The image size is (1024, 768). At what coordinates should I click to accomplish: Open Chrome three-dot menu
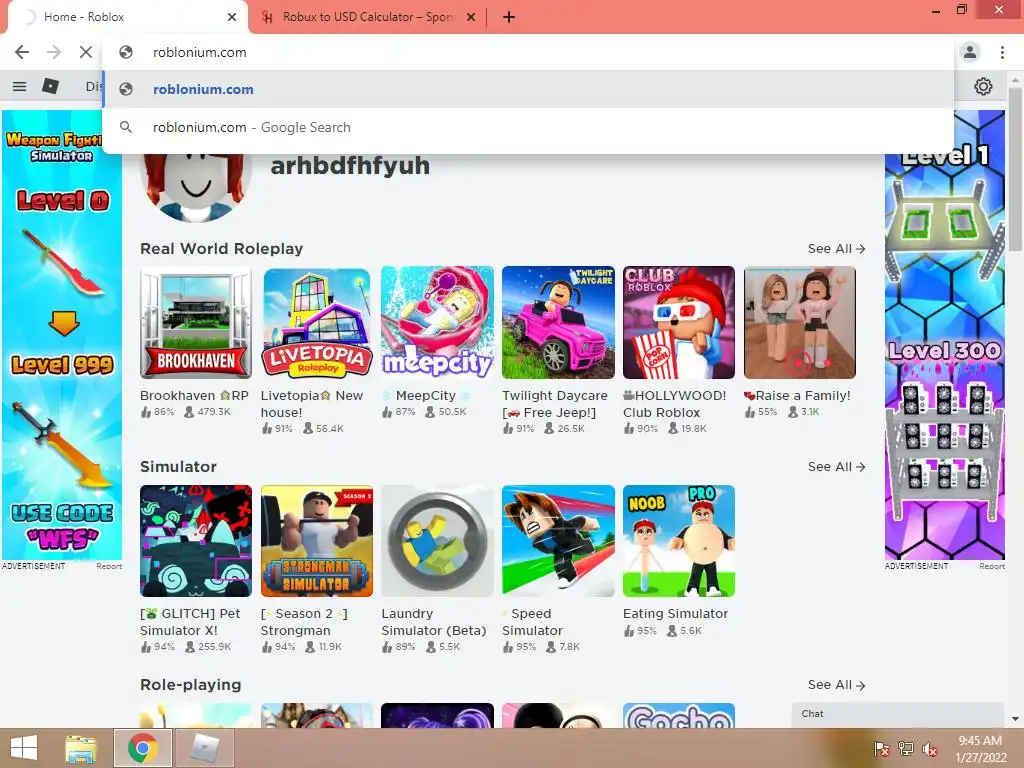point(1002,52)
